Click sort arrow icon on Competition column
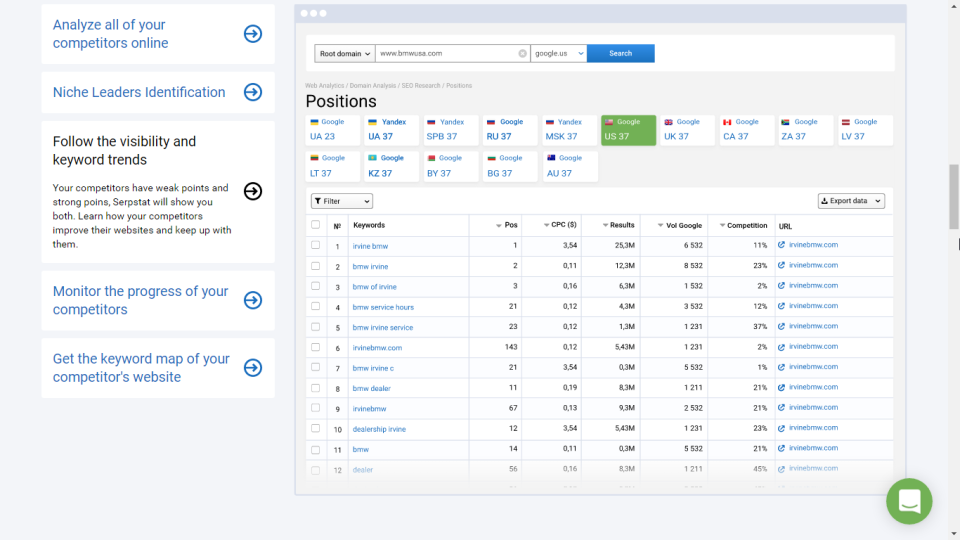Viewport: 960px width, 540px height. click(722, 225)
